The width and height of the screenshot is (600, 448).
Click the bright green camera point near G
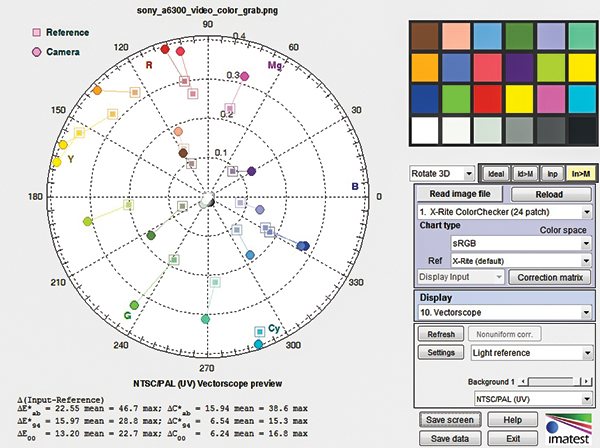tap(134, 305)
